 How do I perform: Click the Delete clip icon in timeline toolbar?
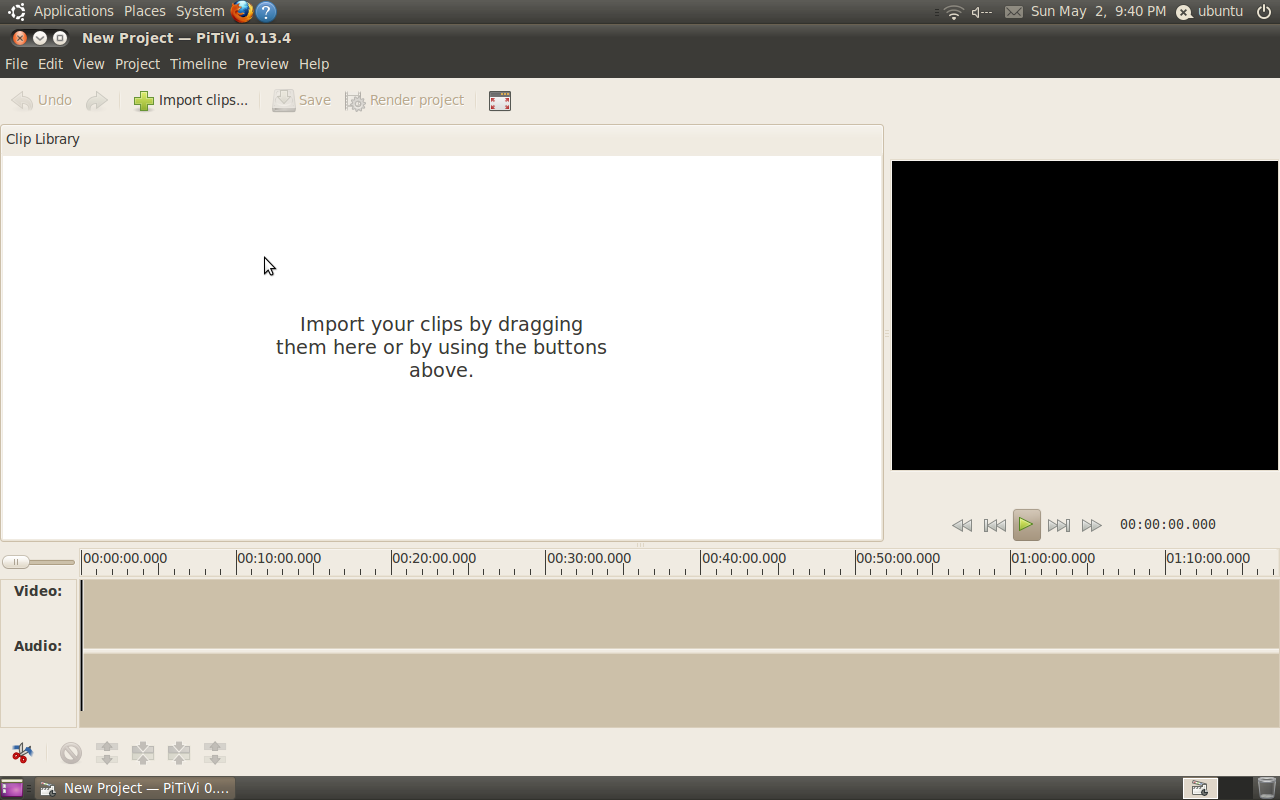pos(70,752)
